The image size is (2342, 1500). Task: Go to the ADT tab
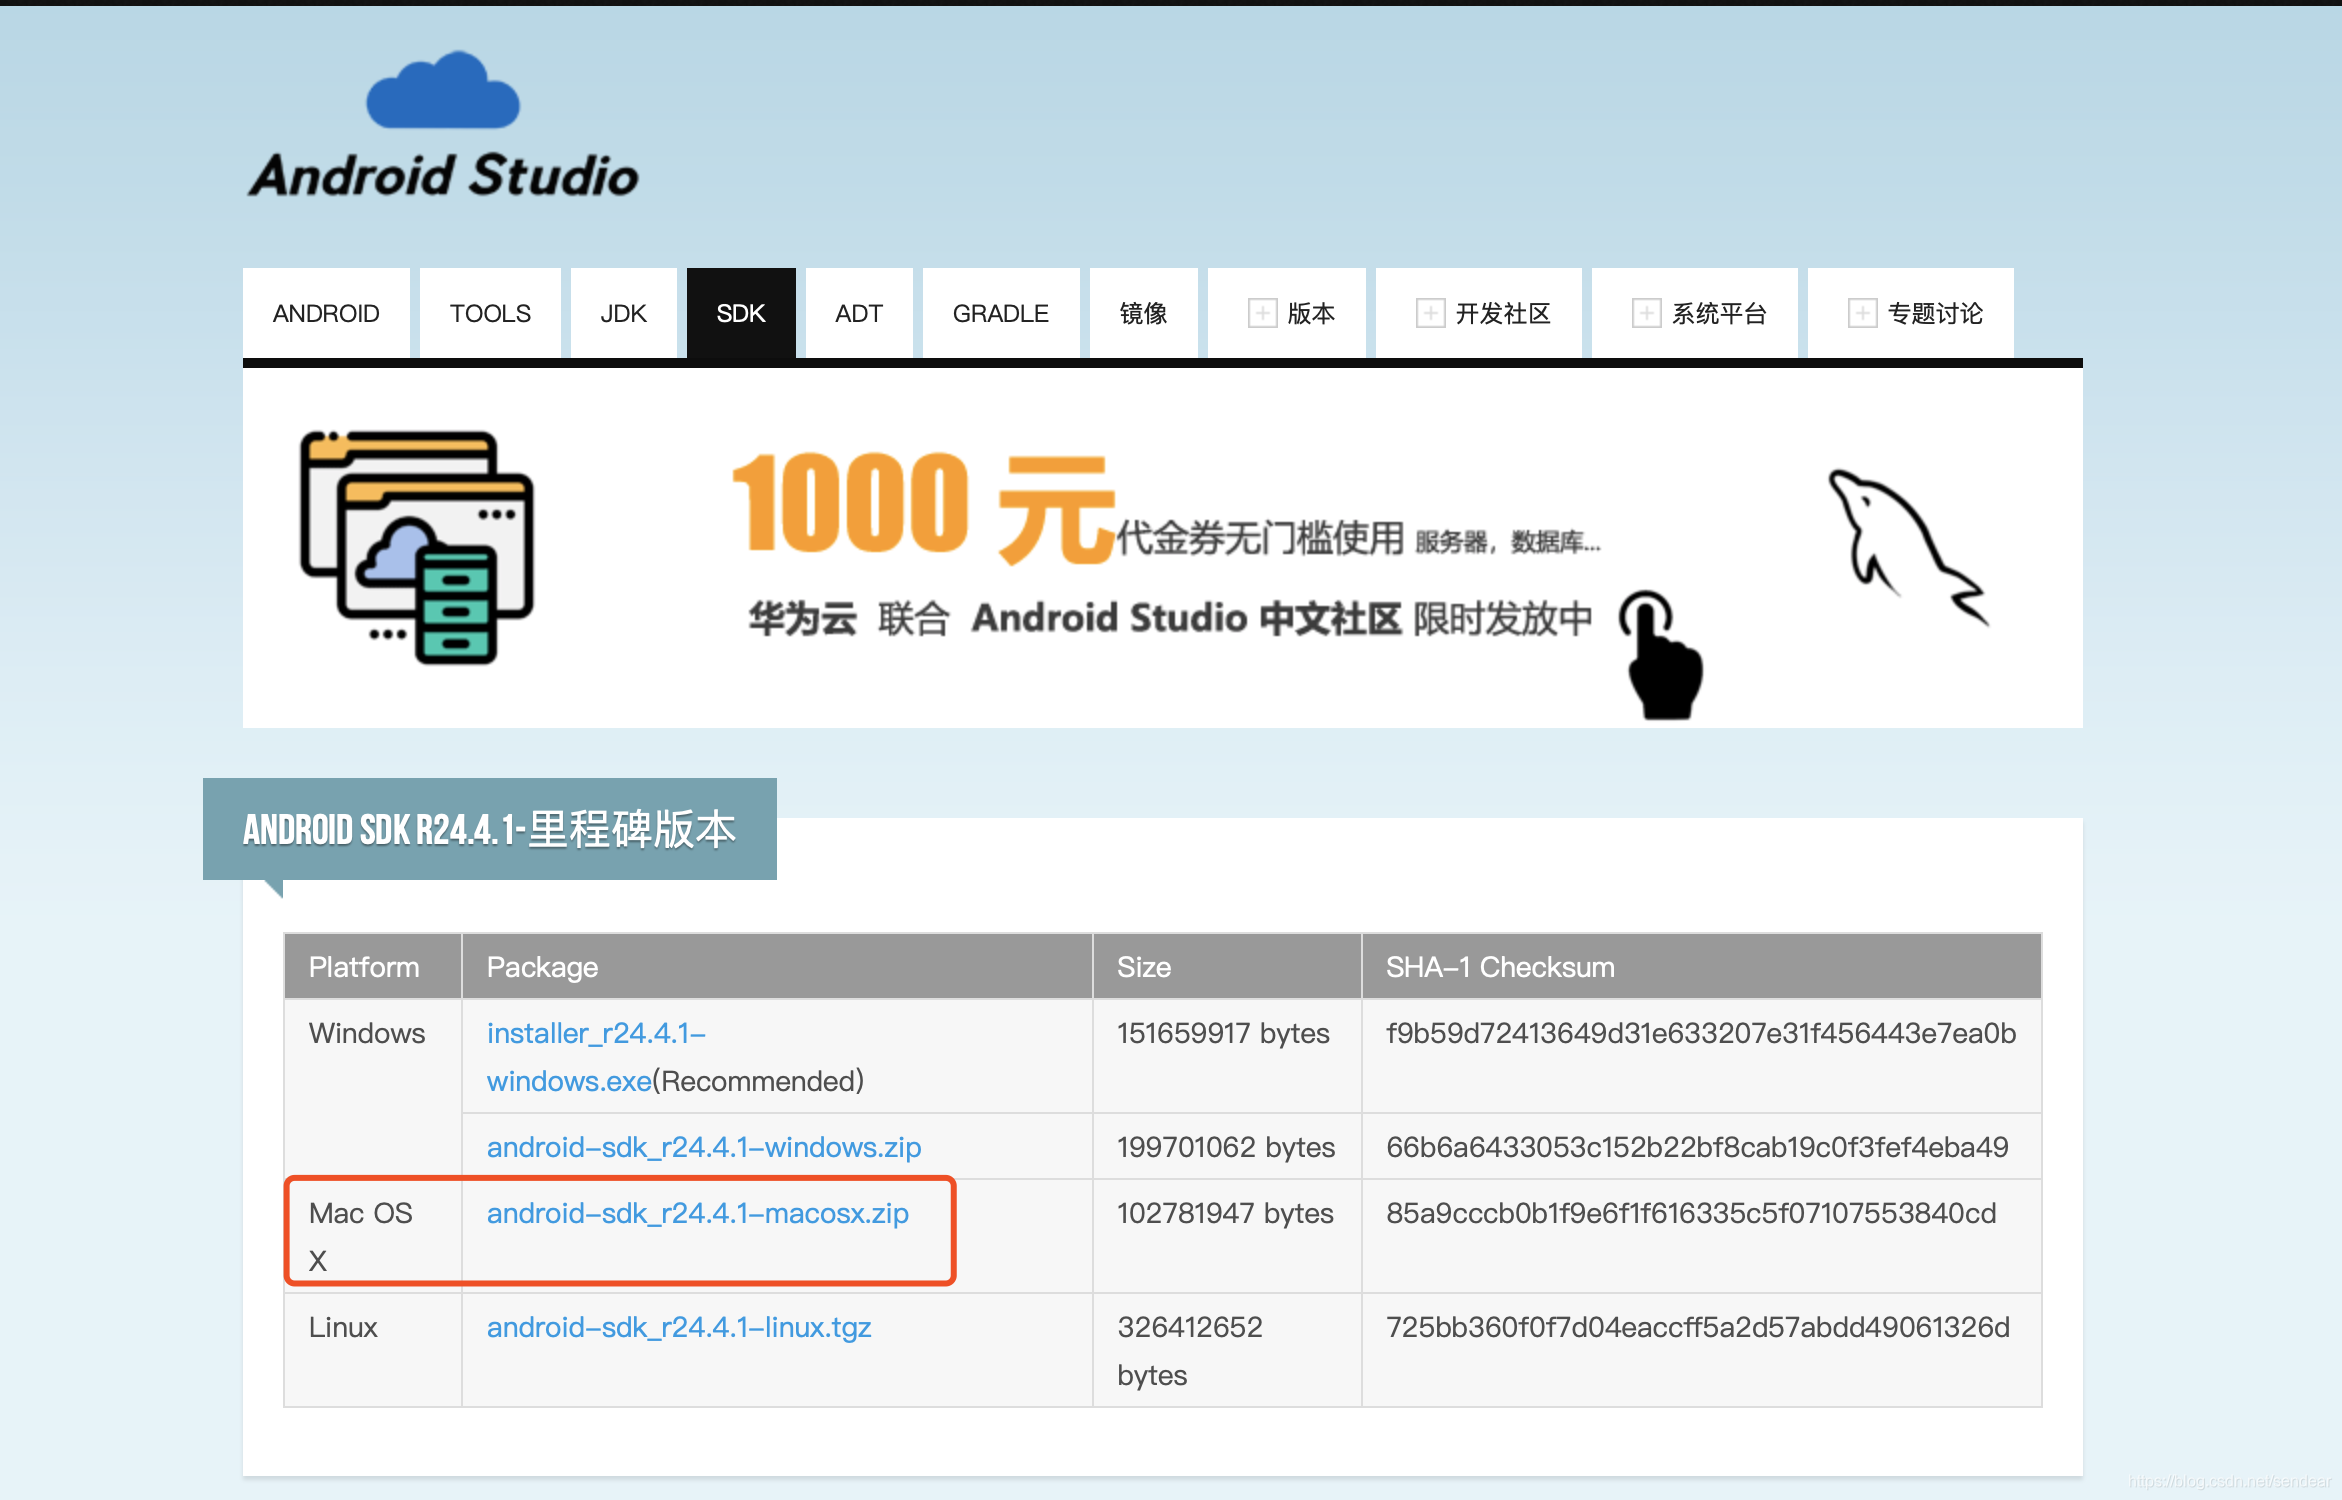[859, 313]
